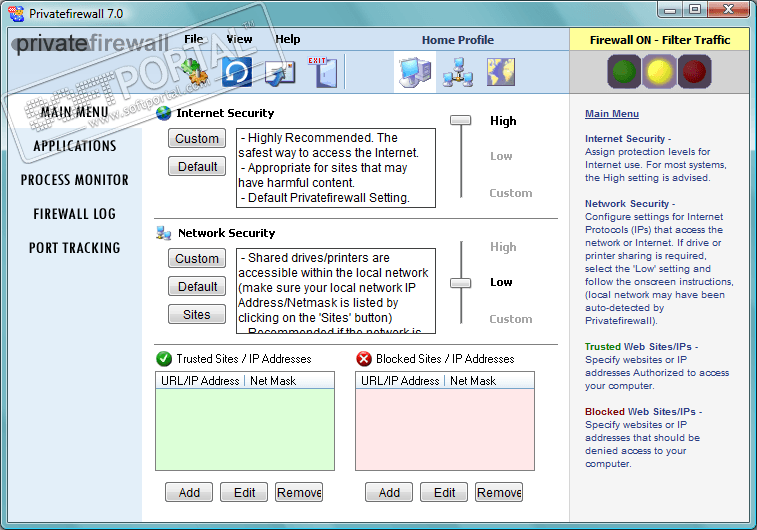757x530 pixels.
Task: Click Trusted Sites URL/IP Address column header
Action: (200, 381)
